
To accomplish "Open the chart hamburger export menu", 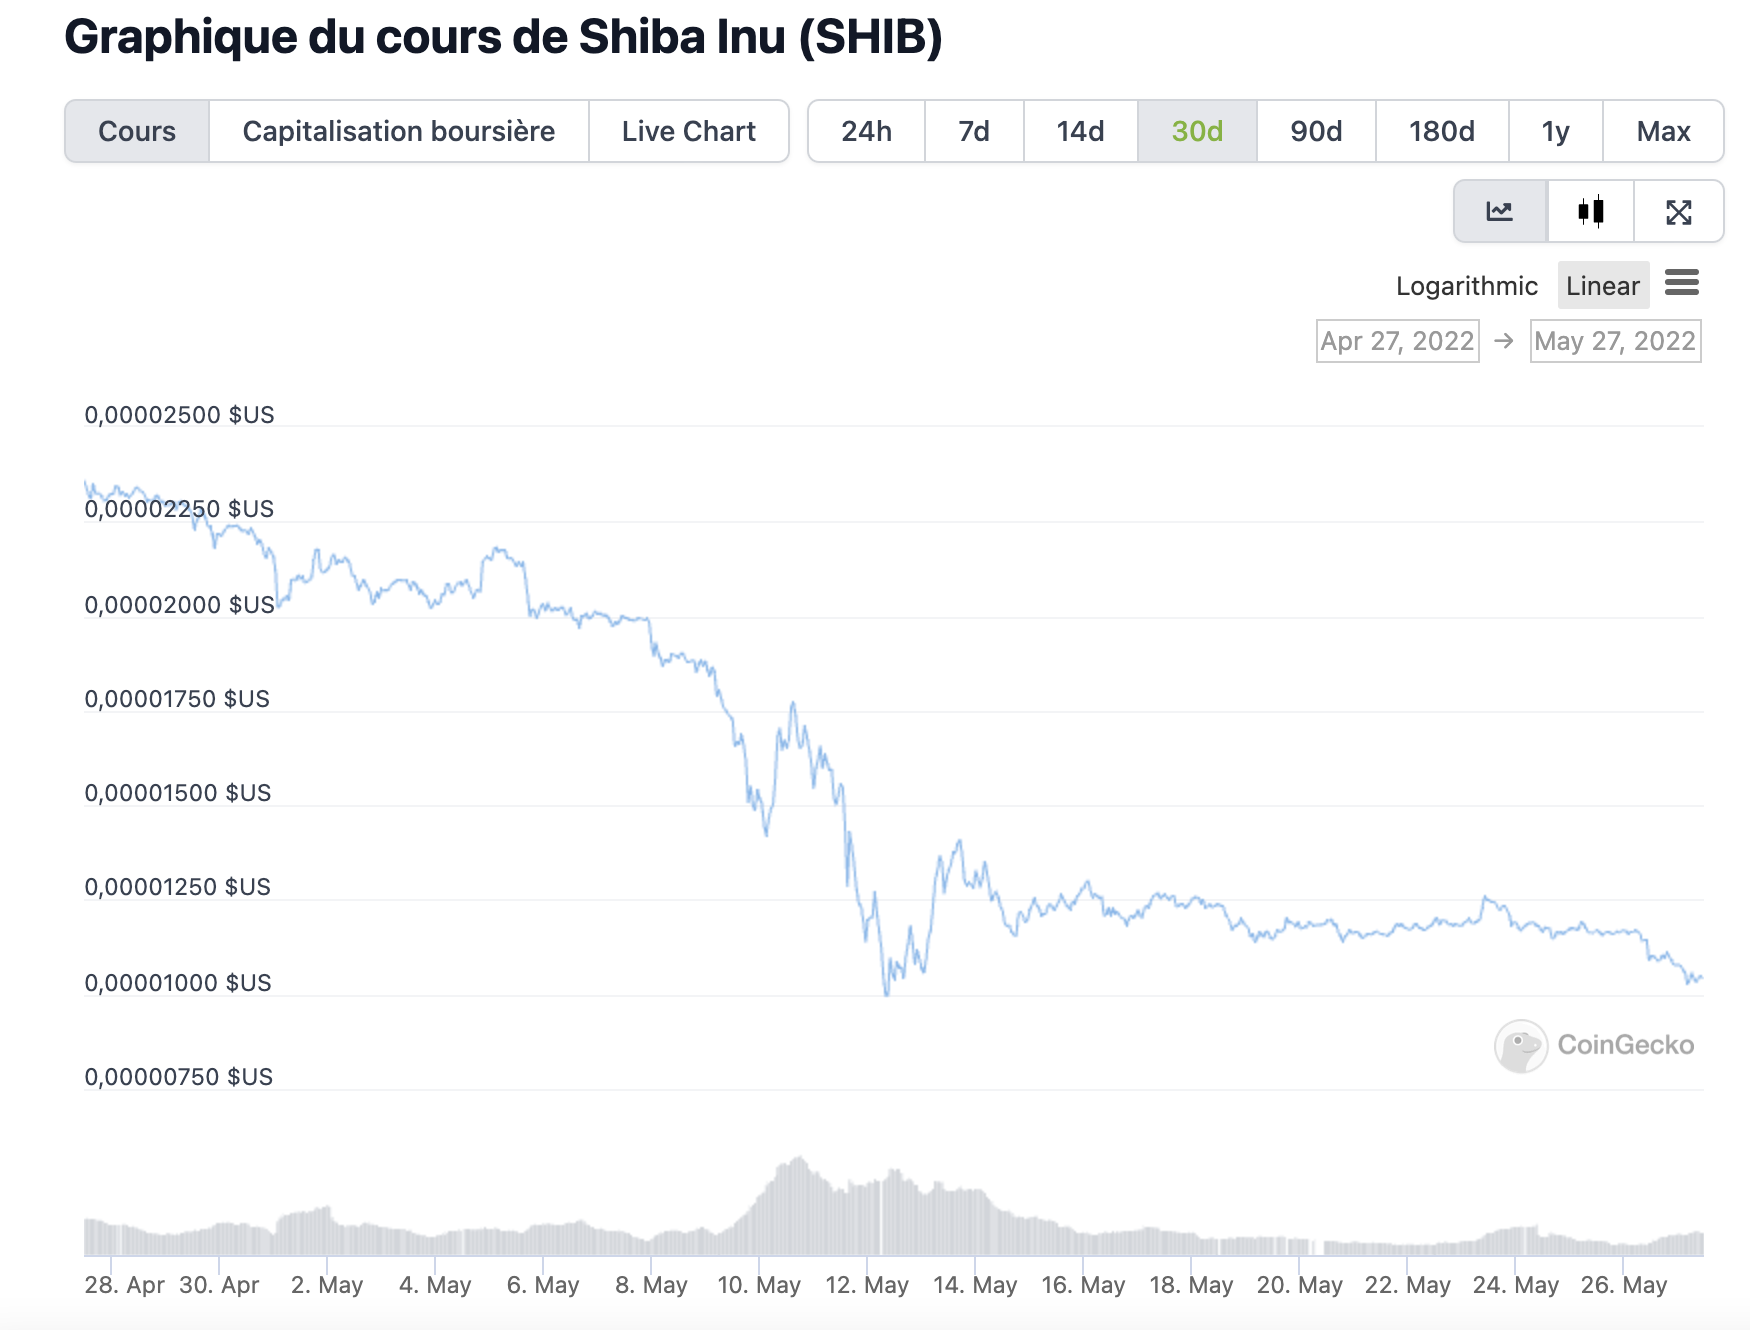I will [1682, 284].
